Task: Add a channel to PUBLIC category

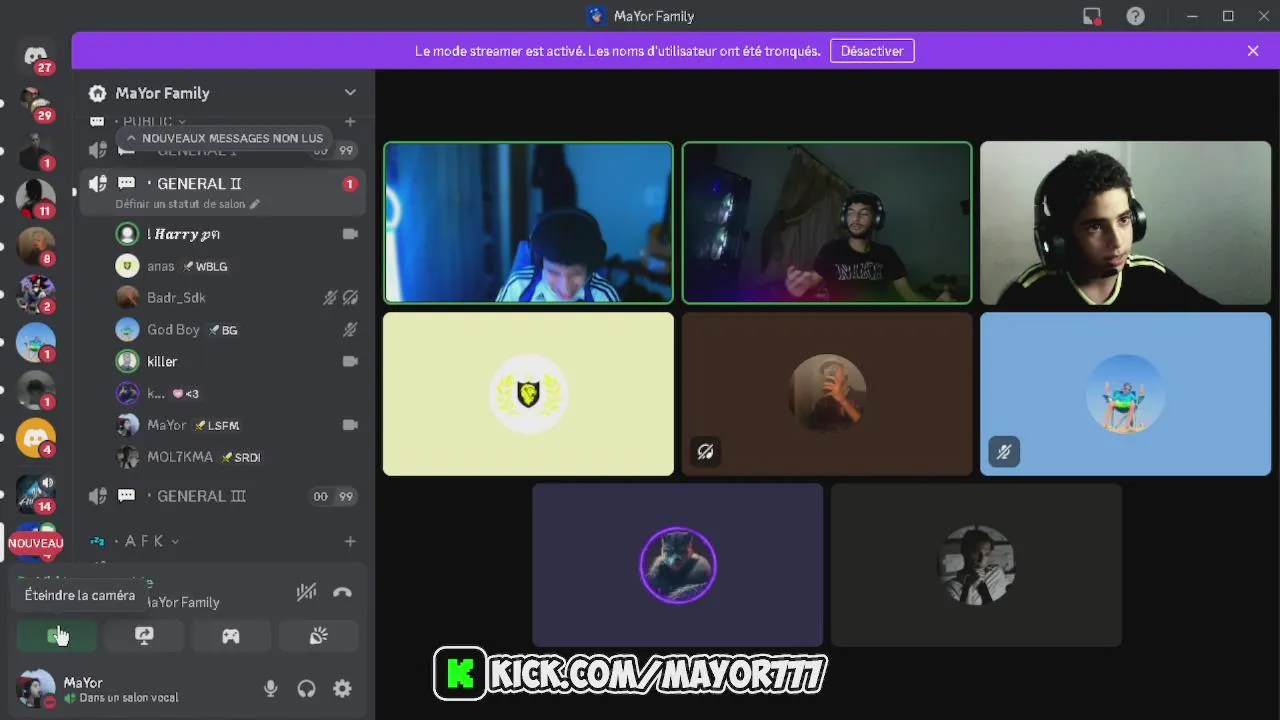Action: [x=350, y=121]
